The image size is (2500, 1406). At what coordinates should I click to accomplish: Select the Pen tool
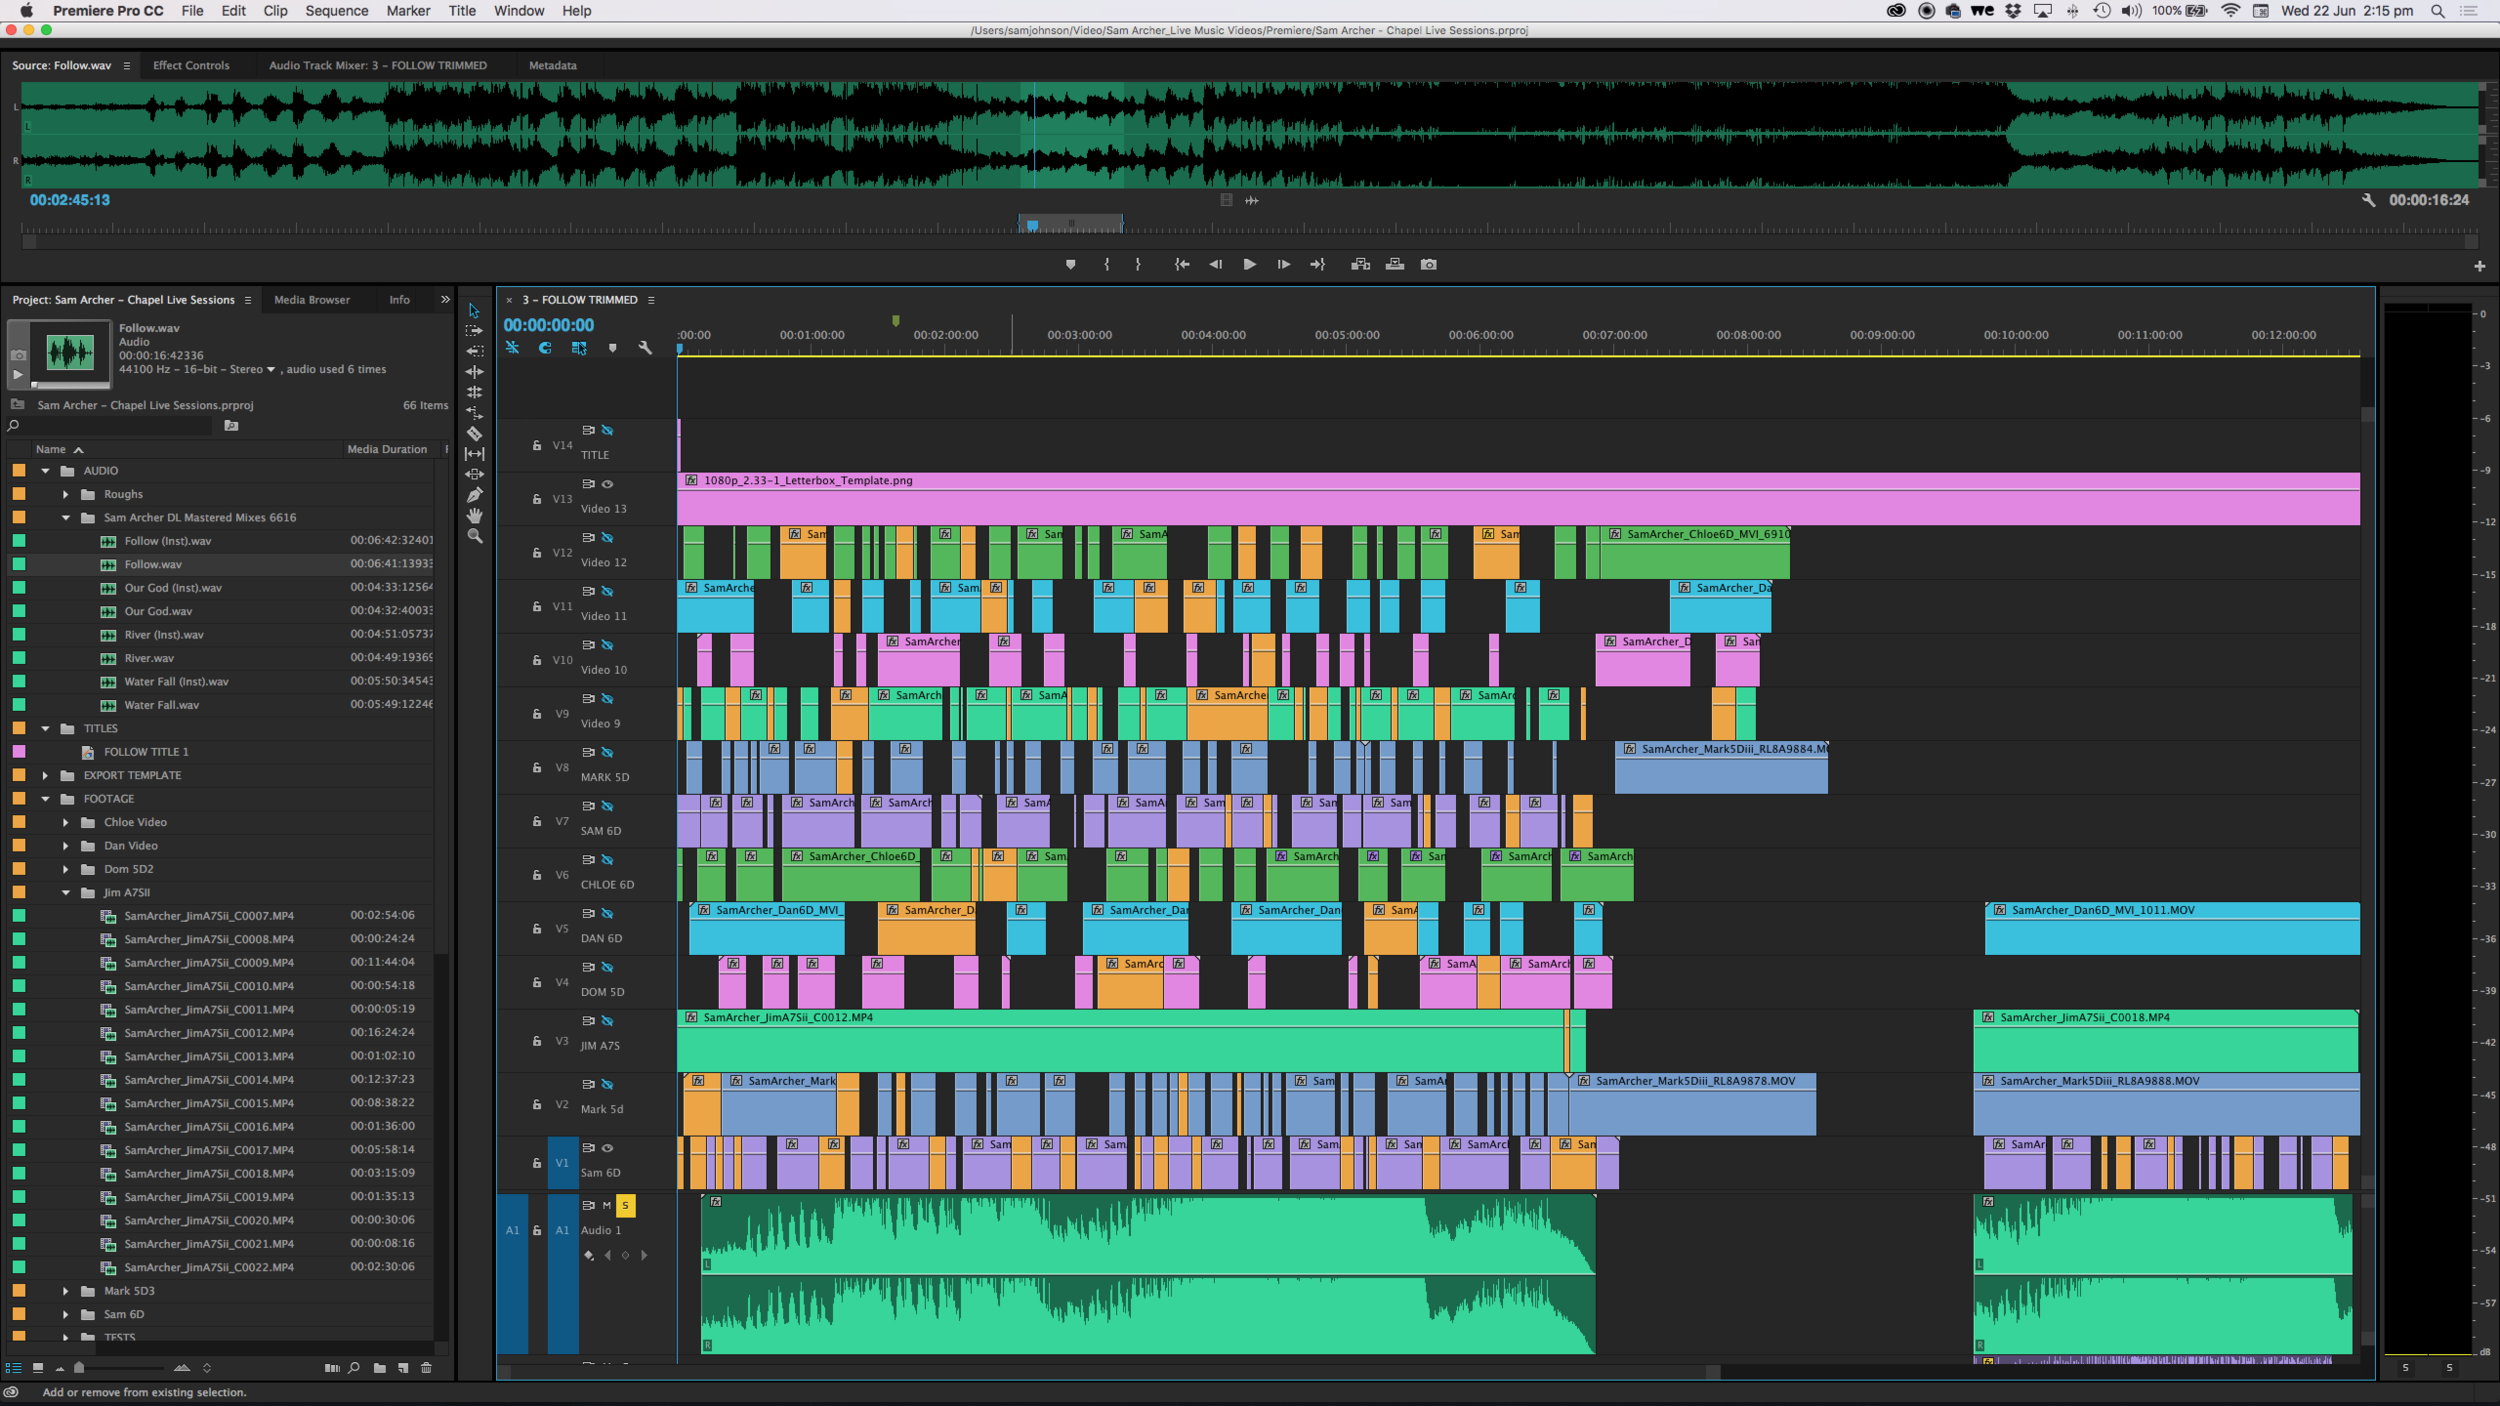click(x=474, y=494)
